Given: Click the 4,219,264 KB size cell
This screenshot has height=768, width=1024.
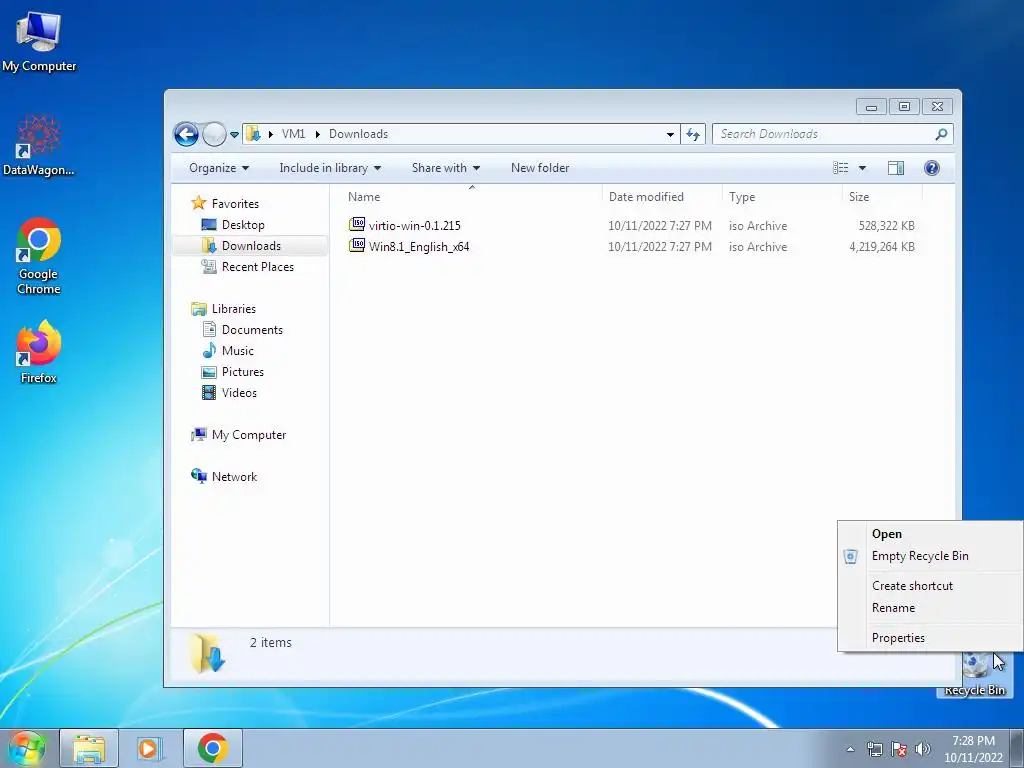Looking at the screenshot, I should pyautogui.click(x=882, y=247).
